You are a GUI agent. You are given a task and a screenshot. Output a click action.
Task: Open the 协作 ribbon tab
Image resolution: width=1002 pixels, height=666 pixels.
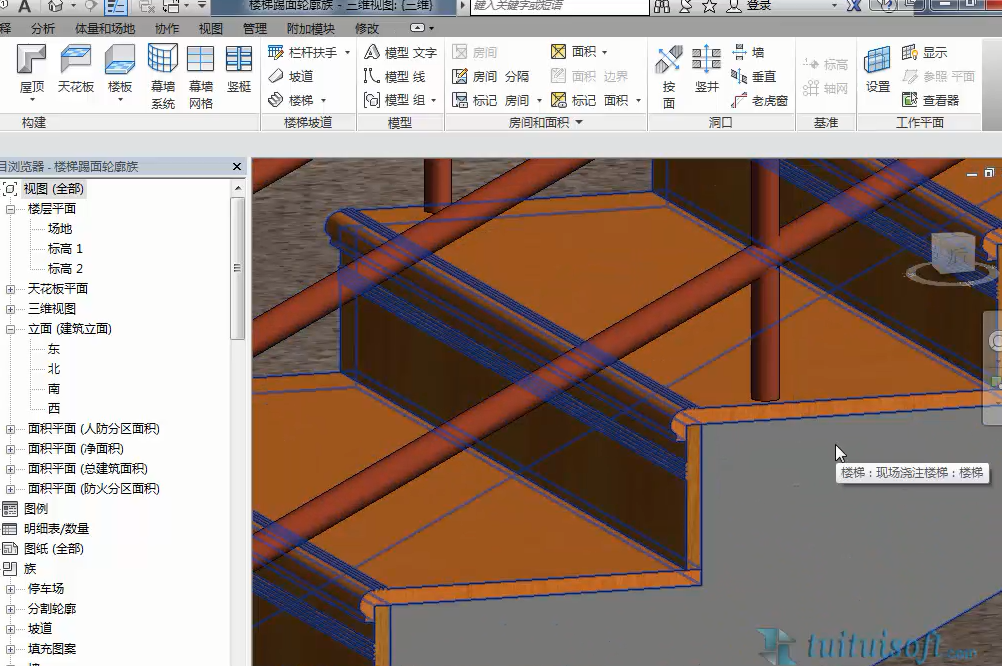click(x=167, y=29)
